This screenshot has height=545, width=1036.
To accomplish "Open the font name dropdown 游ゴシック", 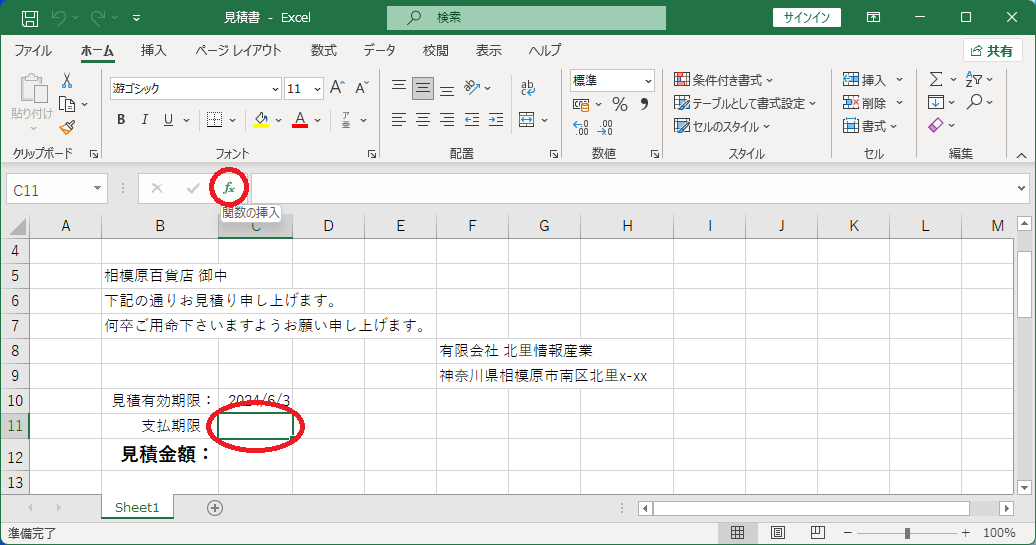I will coord(276,89).
